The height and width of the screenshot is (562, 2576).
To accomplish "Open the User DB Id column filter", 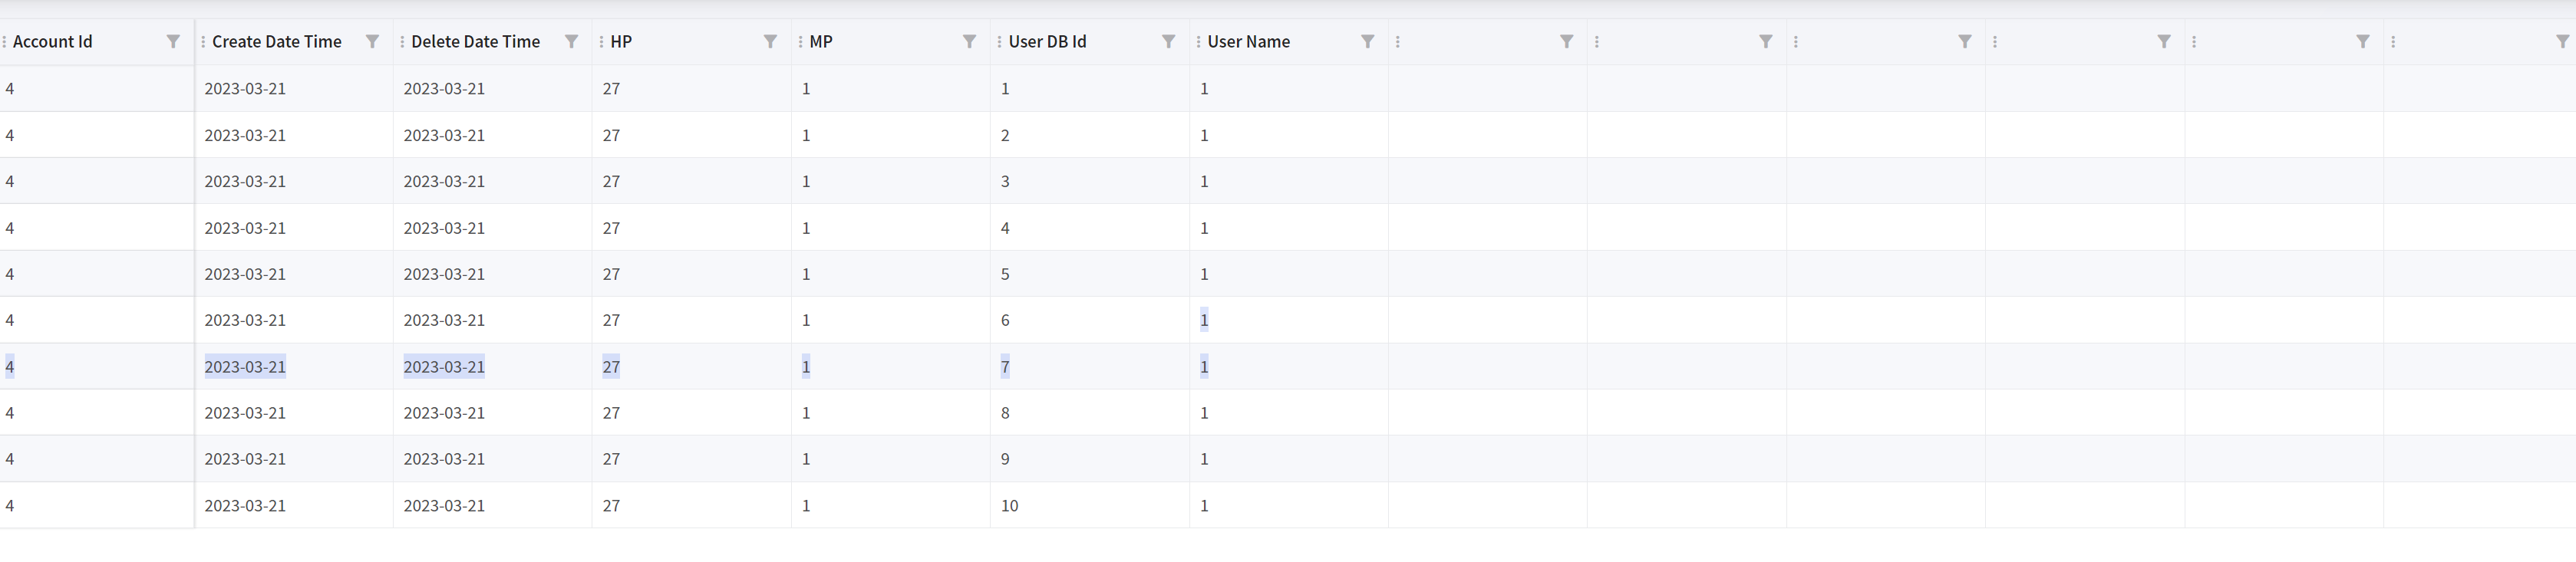I will [1168, 42].
